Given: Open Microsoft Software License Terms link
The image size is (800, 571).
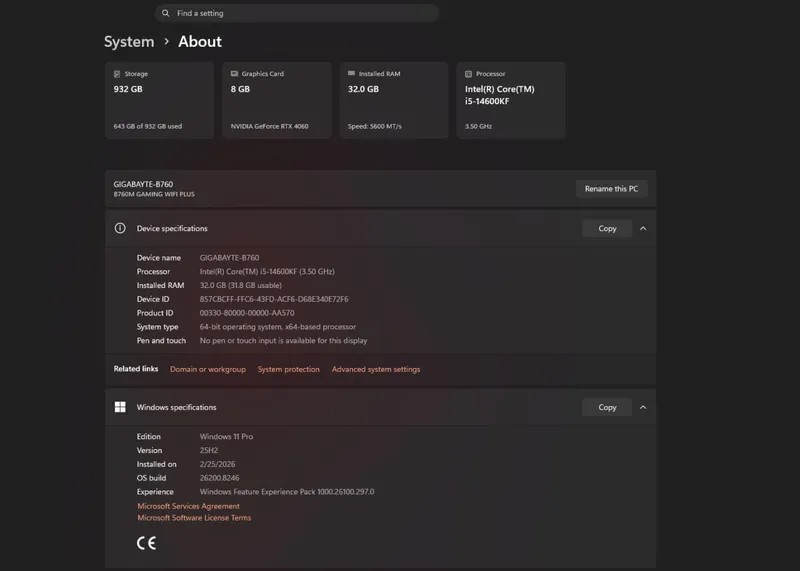Looking at the screenshot, I should point(194,518).
